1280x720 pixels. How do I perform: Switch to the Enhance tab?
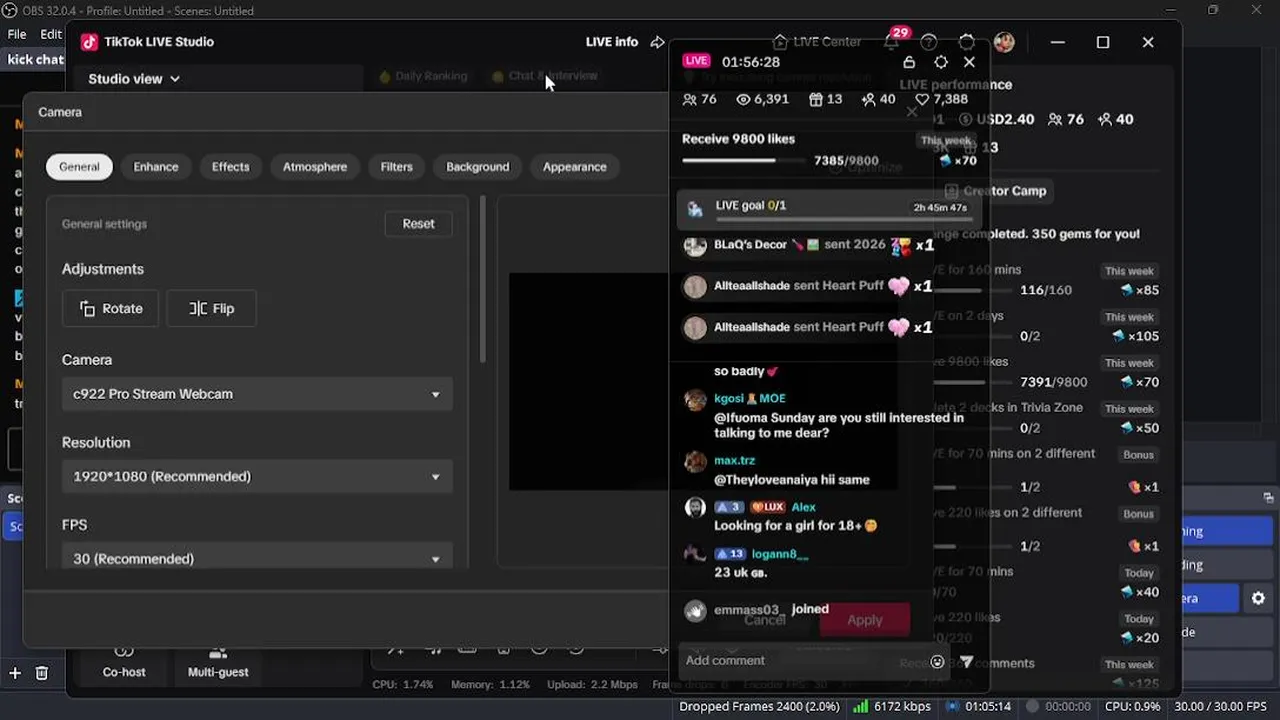pyautogui.click(x=156, y=167)
